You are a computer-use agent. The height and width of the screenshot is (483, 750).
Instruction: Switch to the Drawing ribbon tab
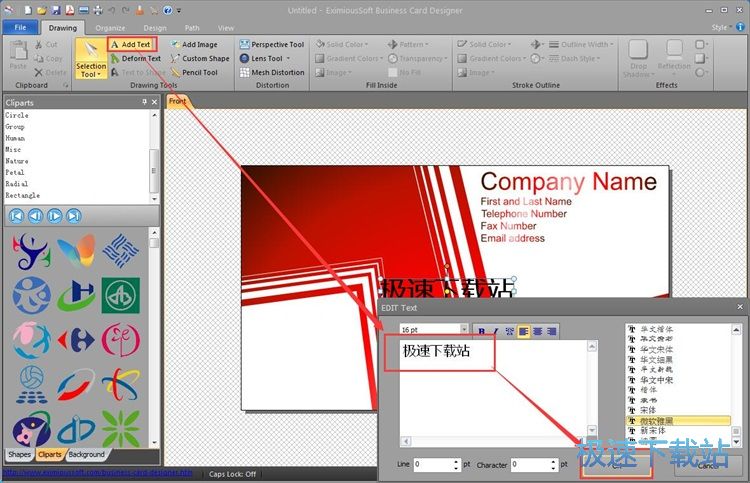(63, 28)
